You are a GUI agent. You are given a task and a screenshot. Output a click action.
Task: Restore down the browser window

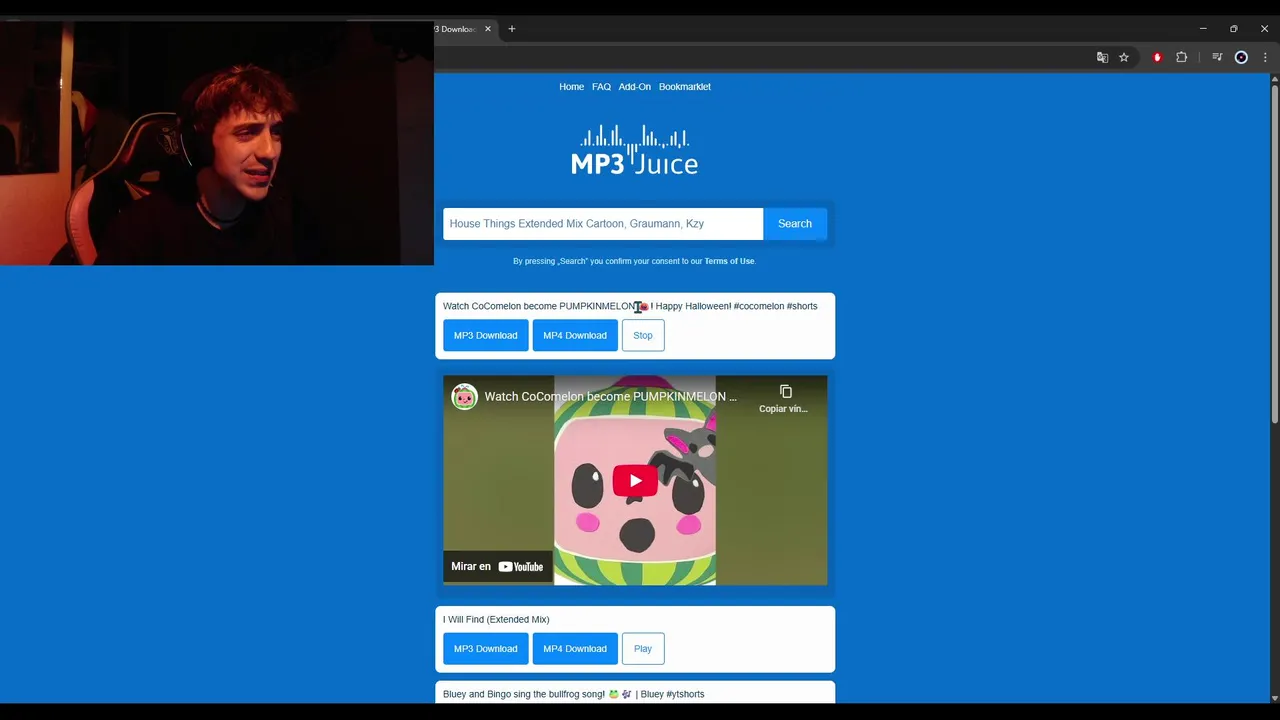pyautogui.click(x=1234, y=29)
